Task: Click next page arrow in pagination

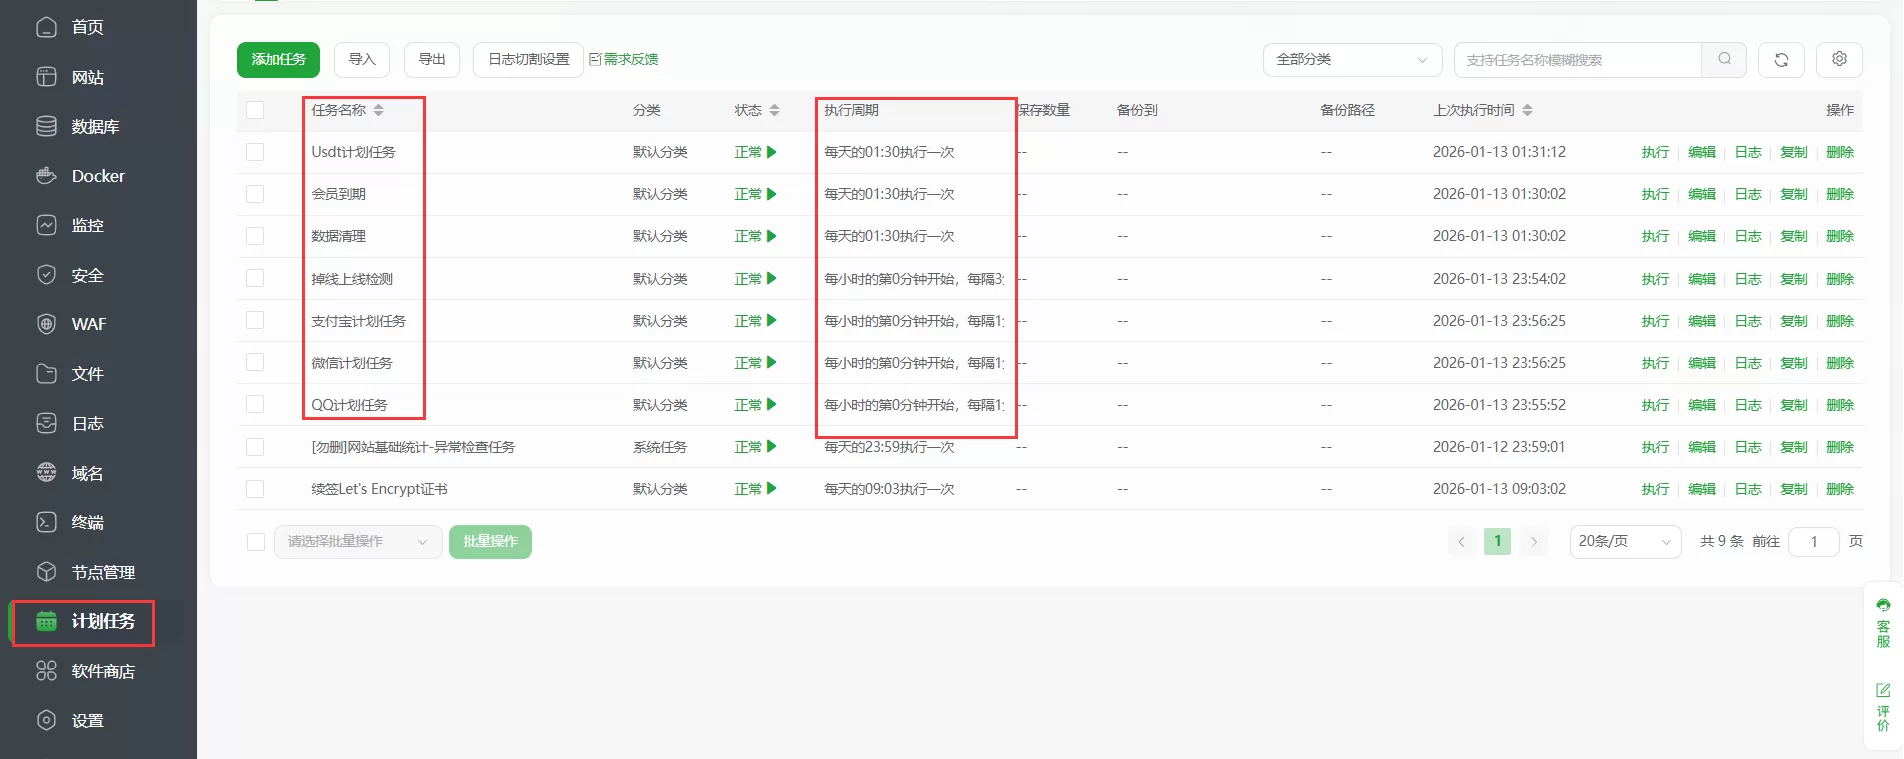Action: 1534,541
